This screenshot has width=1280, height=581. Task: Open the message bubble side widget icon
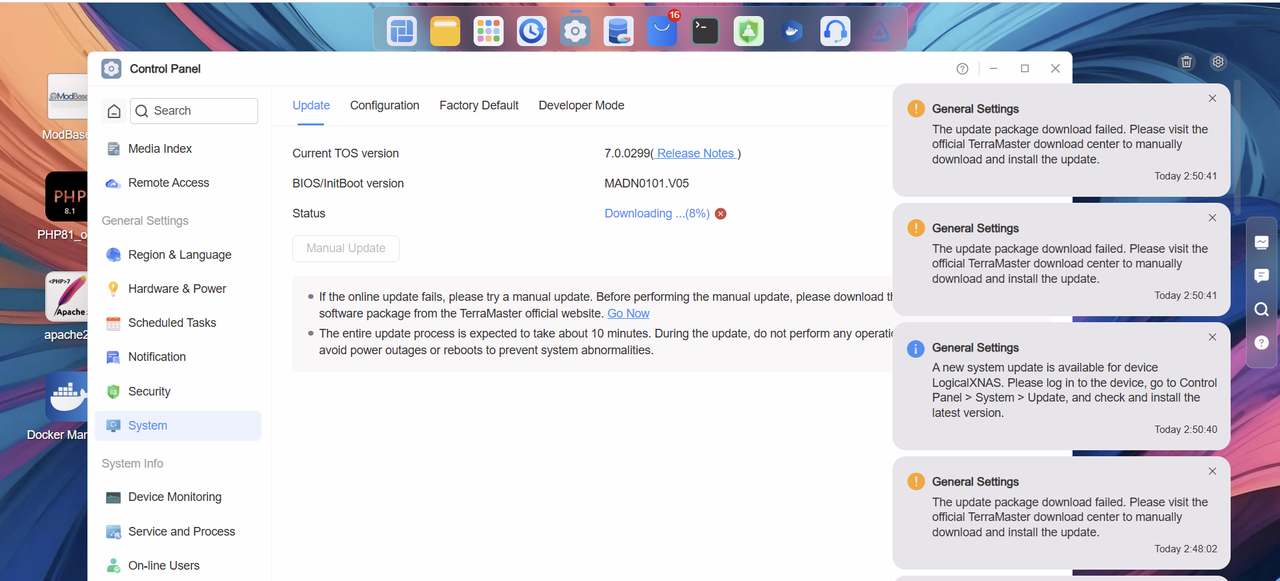[x=1262, y=276]
